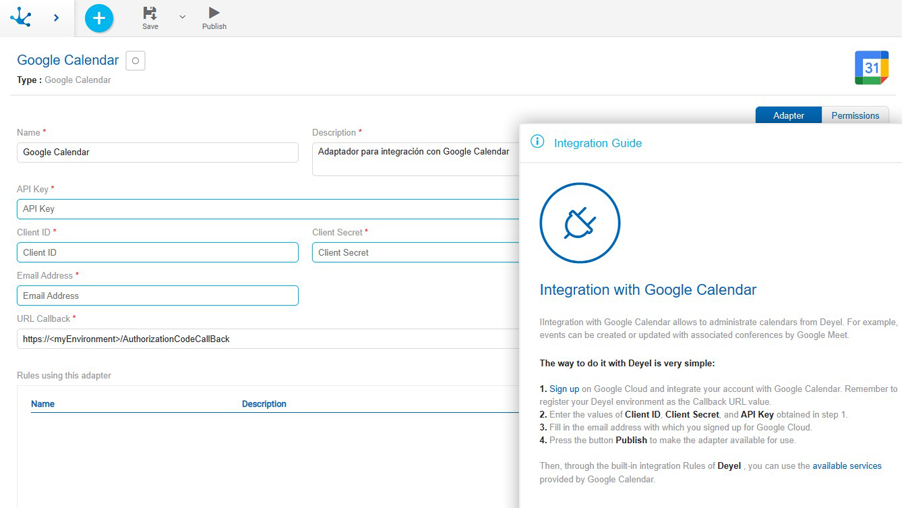Click the status indicator beside Google Calendar title
Screen dimensions: 902x508
tap(135, 60)
